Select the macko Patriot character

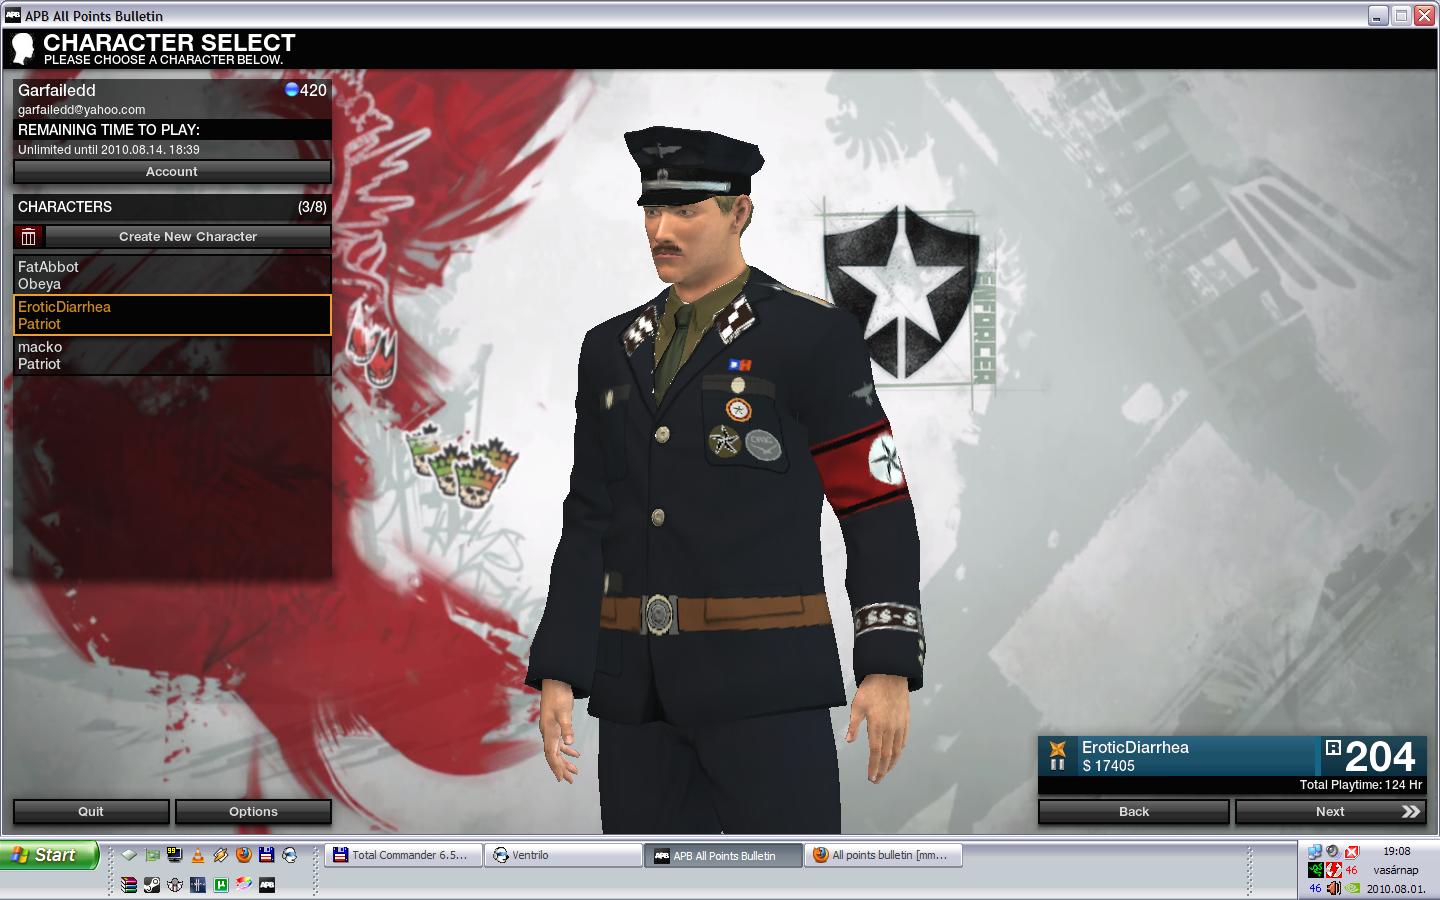tap(172, 355)
